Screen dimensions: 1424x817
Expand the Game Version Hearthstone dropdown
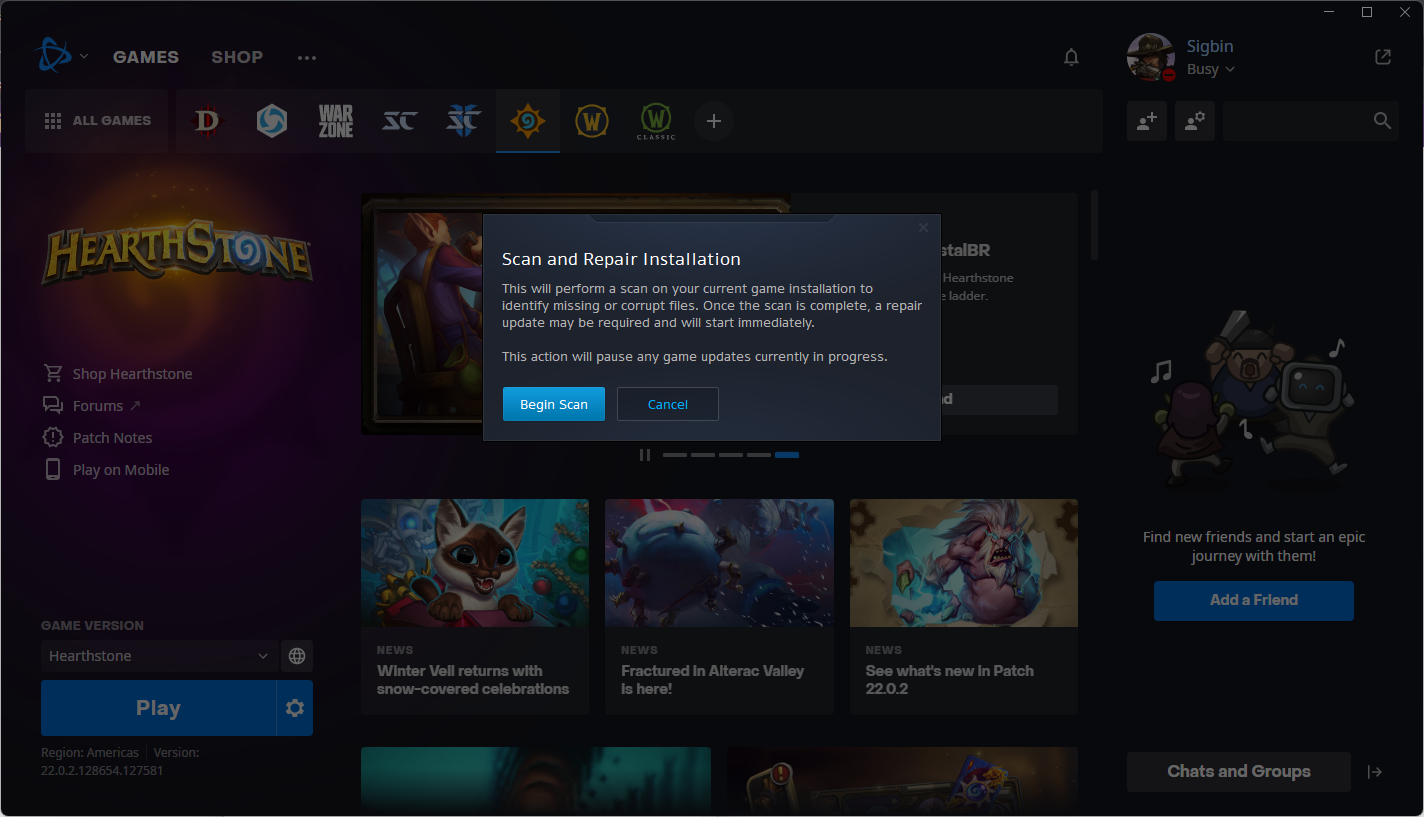159,656
